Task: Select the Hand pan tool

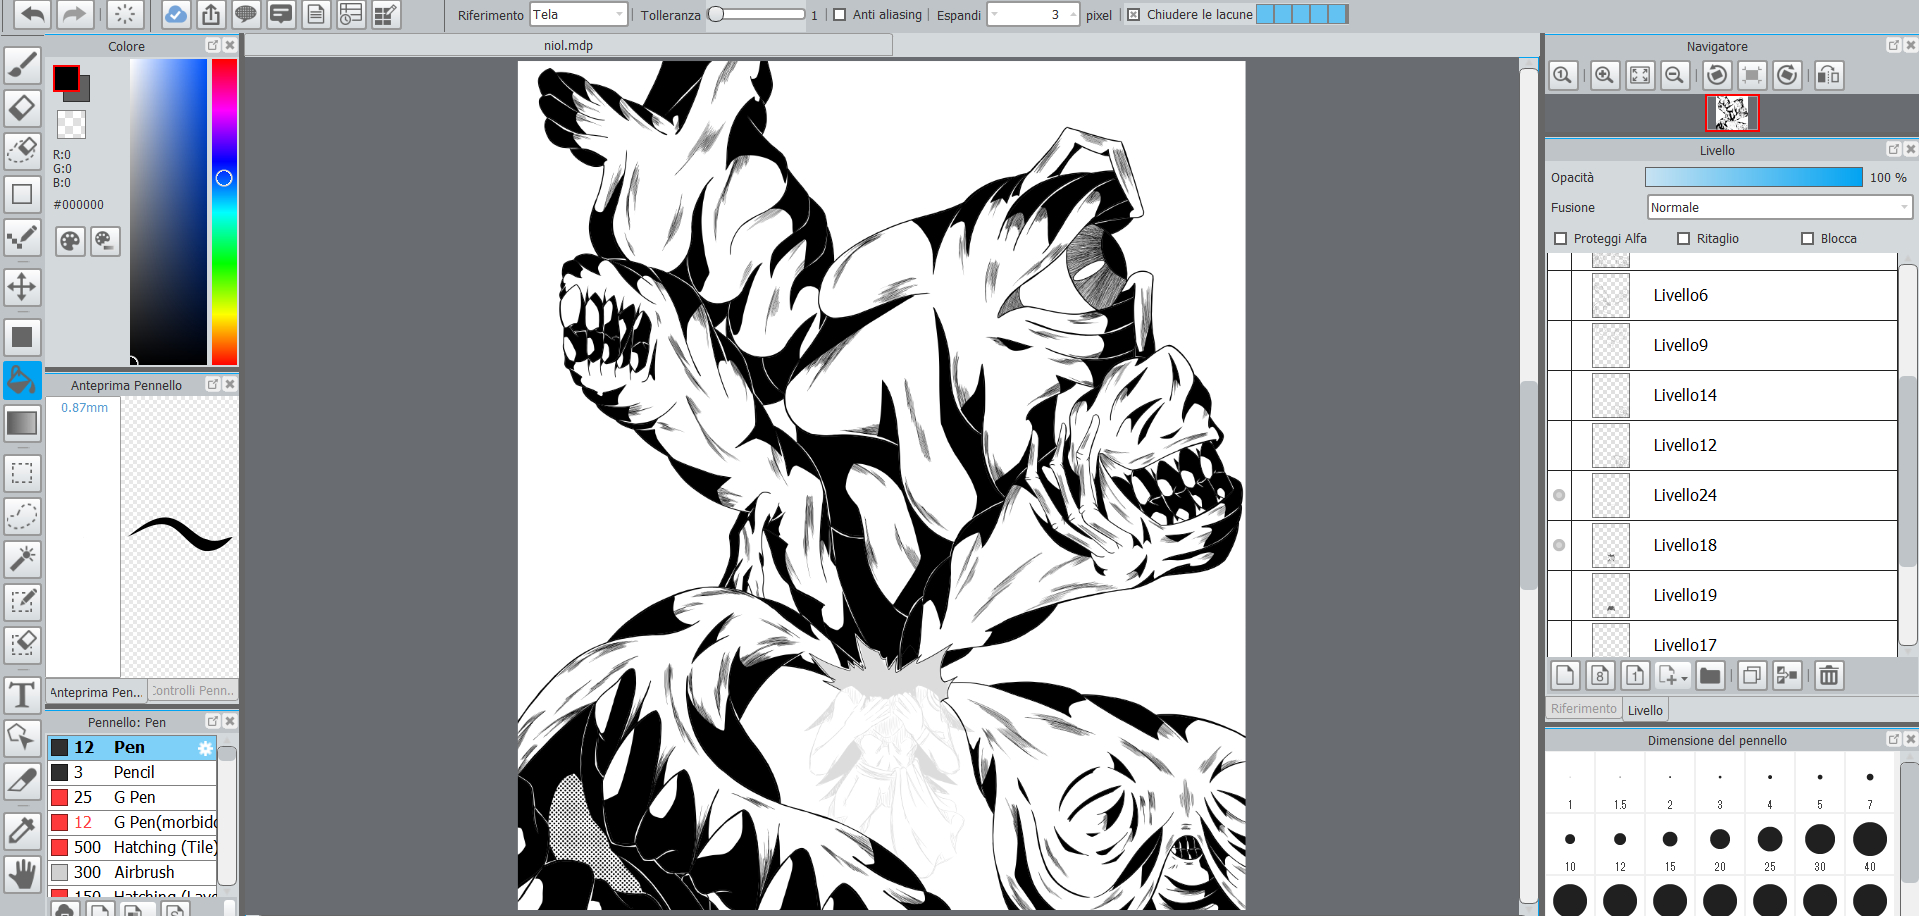Action: click(22, 874)
